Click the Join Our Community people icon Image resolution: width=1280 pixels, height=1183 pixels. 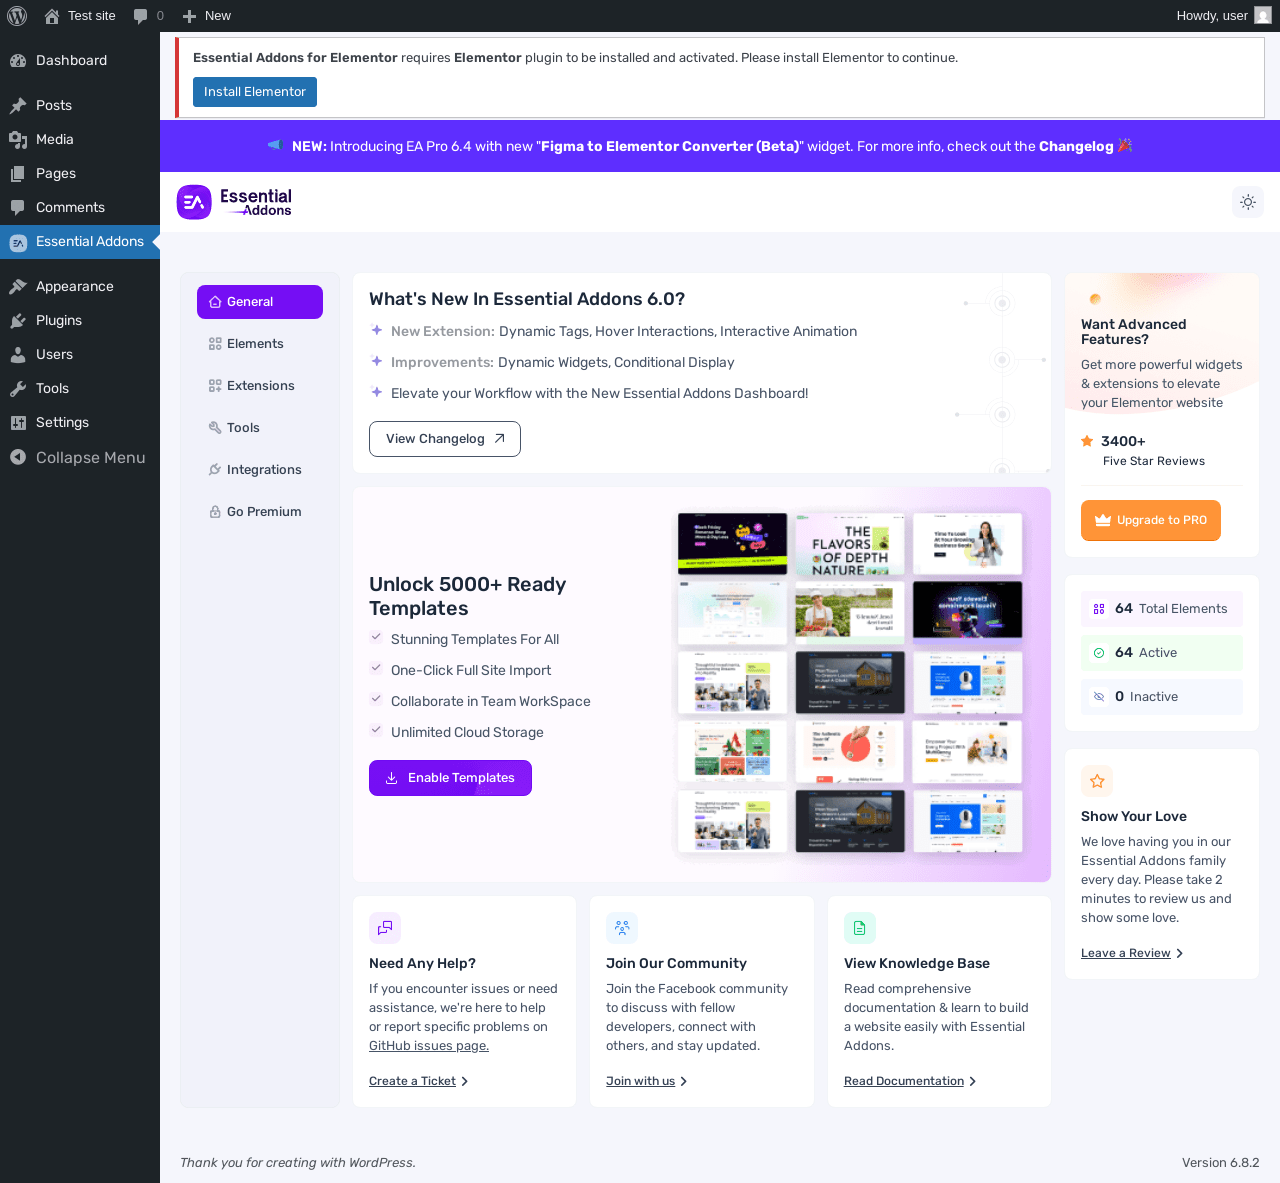click(x=622, y=928)
